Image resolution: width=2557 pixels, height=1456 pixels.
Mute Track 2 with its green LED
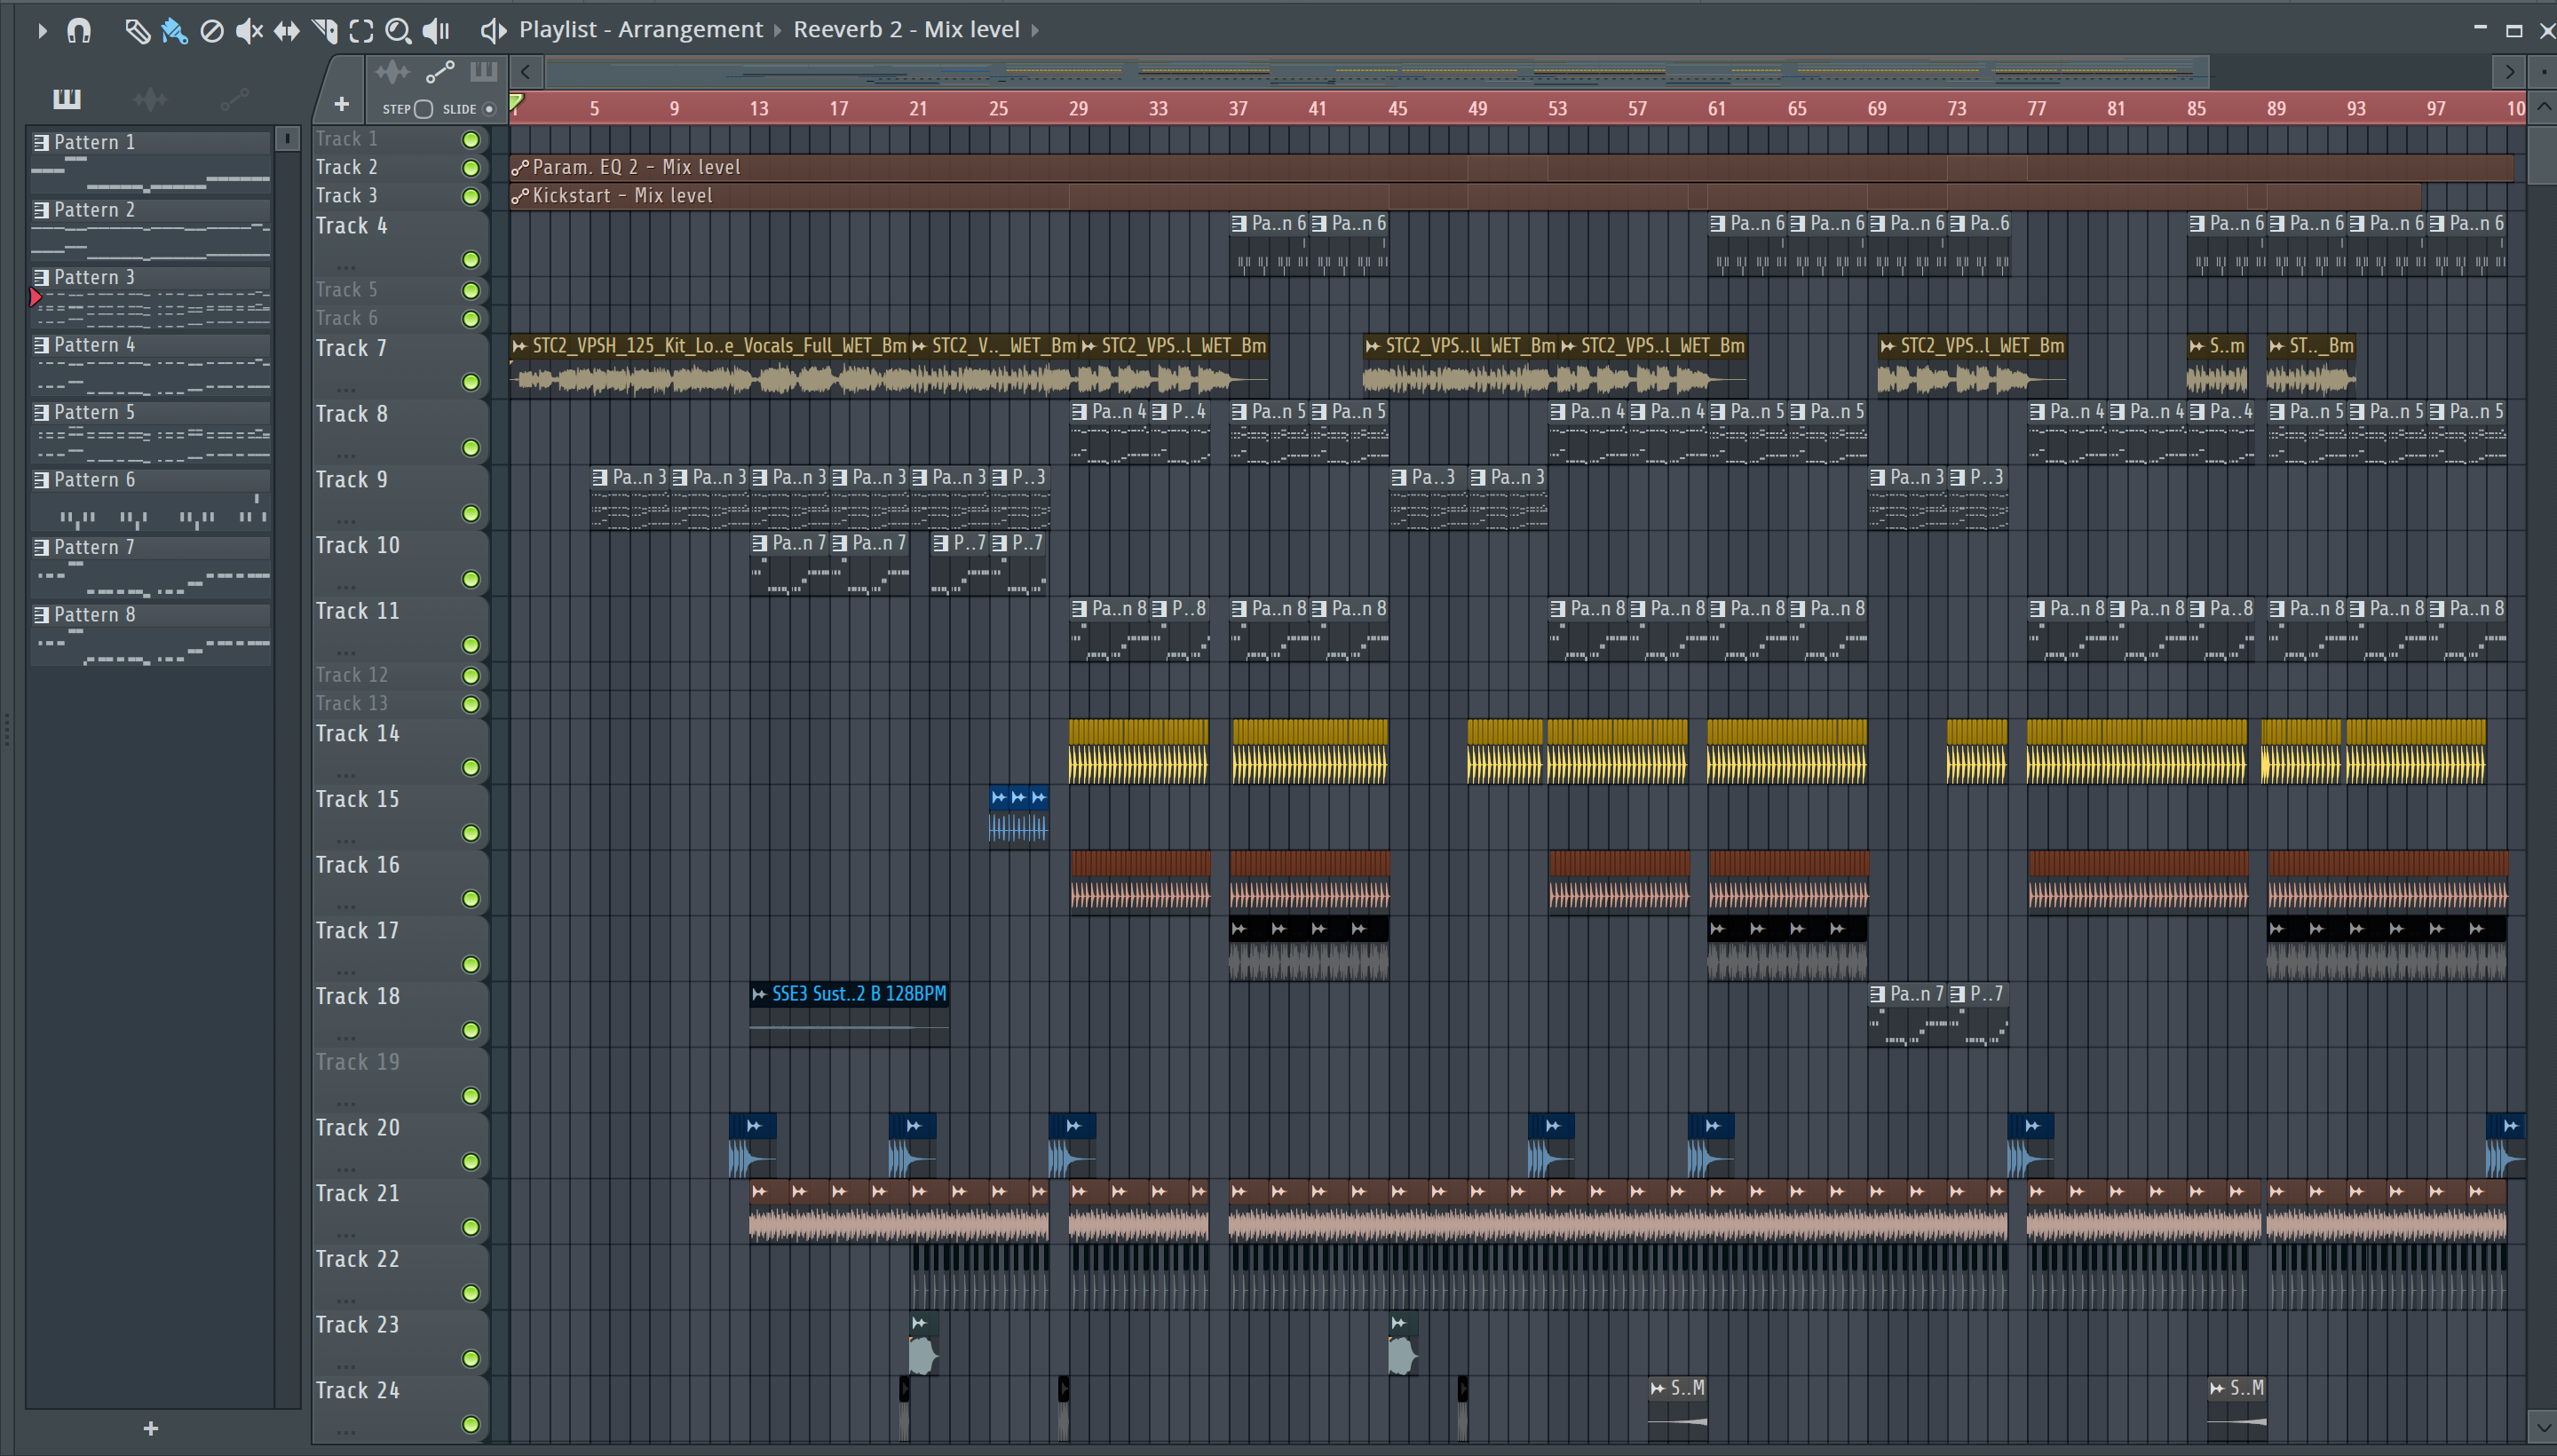(470, 168)
